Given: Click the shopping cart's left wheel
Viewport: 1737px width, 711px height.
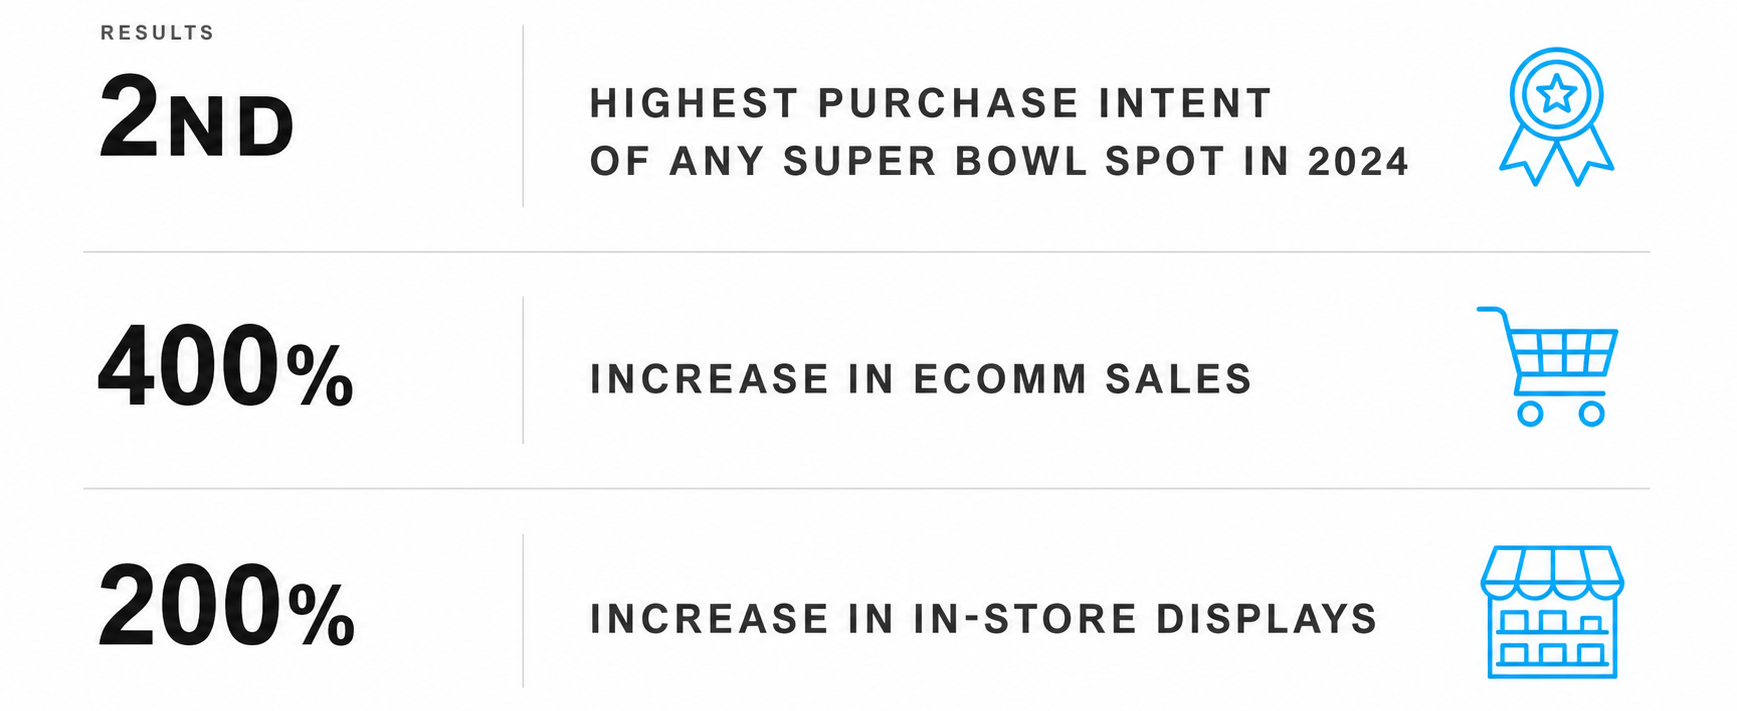Looking at the screenshot, I should click(x=1530, y=413).
